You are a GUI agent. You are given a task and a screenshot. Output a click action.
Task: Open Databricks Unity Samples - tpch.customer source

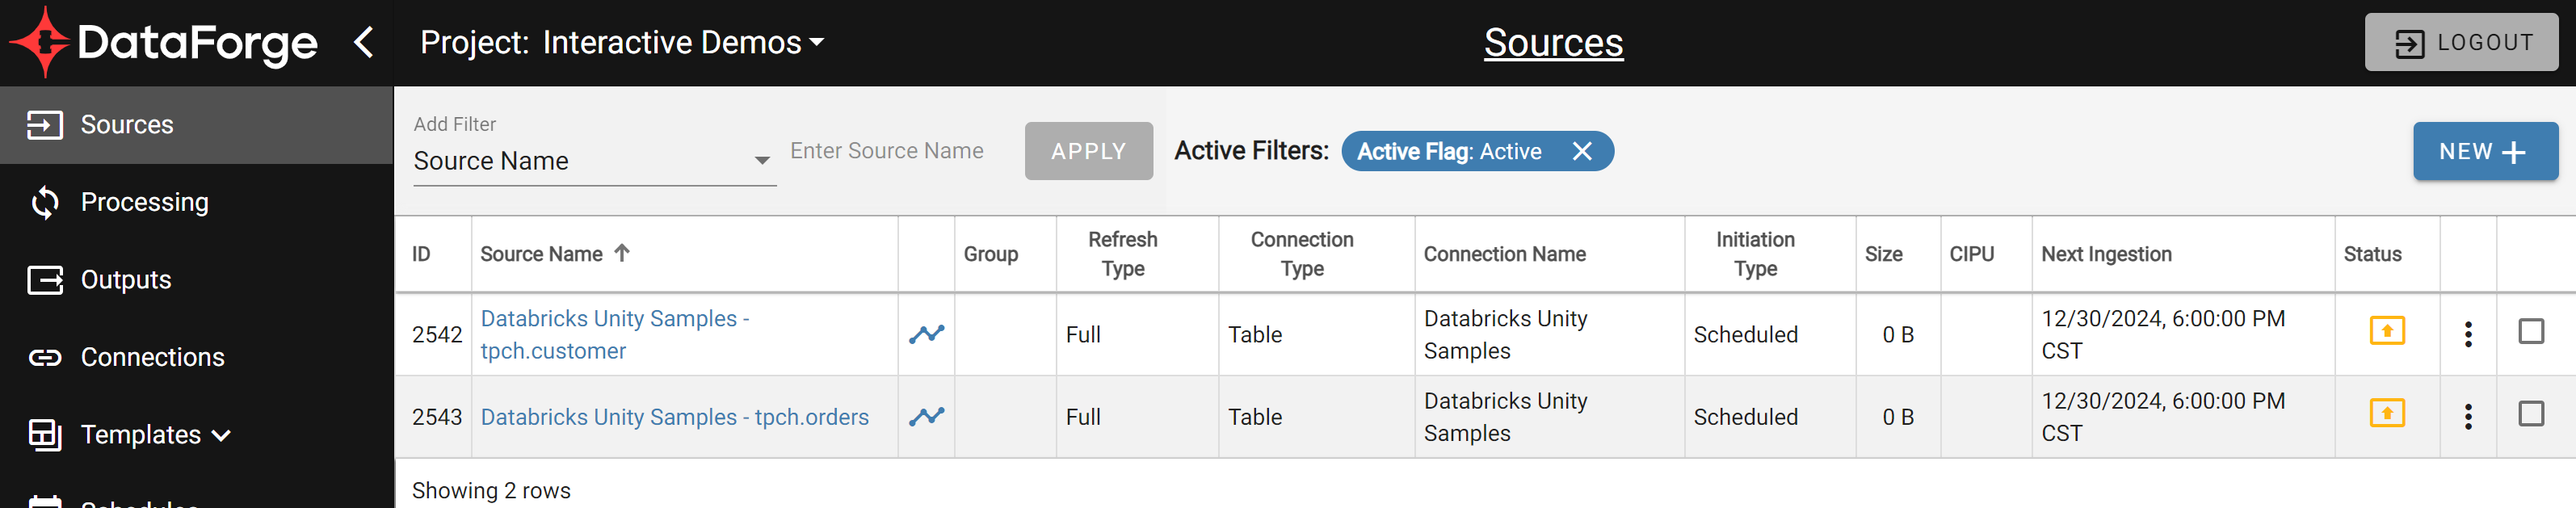coord(614,334)
